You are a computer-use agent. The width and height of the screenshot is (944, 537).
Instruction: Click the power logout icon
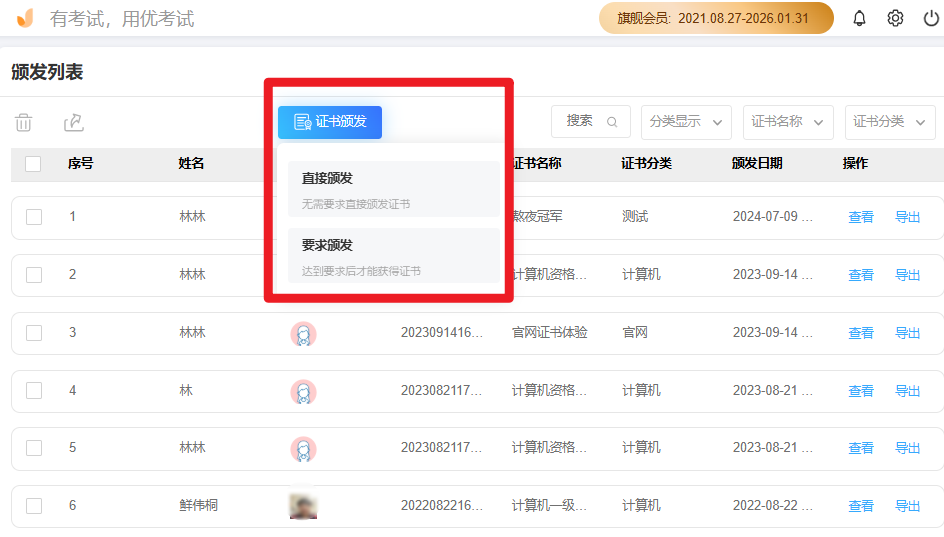[x=931, y=19]
